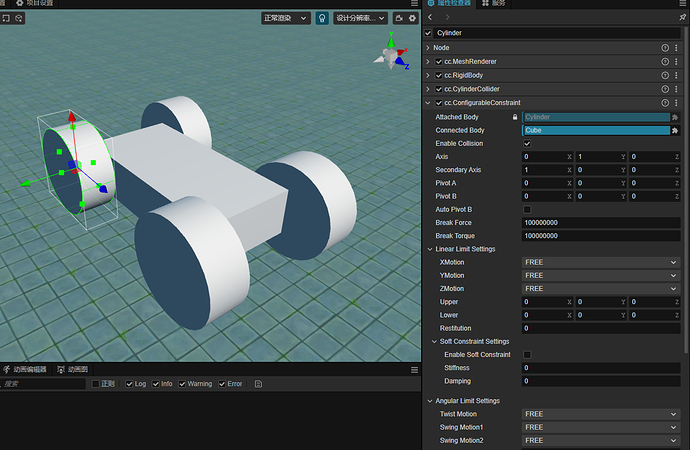Image resolution: width=690 pixels, height=450 pixels.
Task: Expand the Node section
Action: pyautogui.click(x=428, y=48)
